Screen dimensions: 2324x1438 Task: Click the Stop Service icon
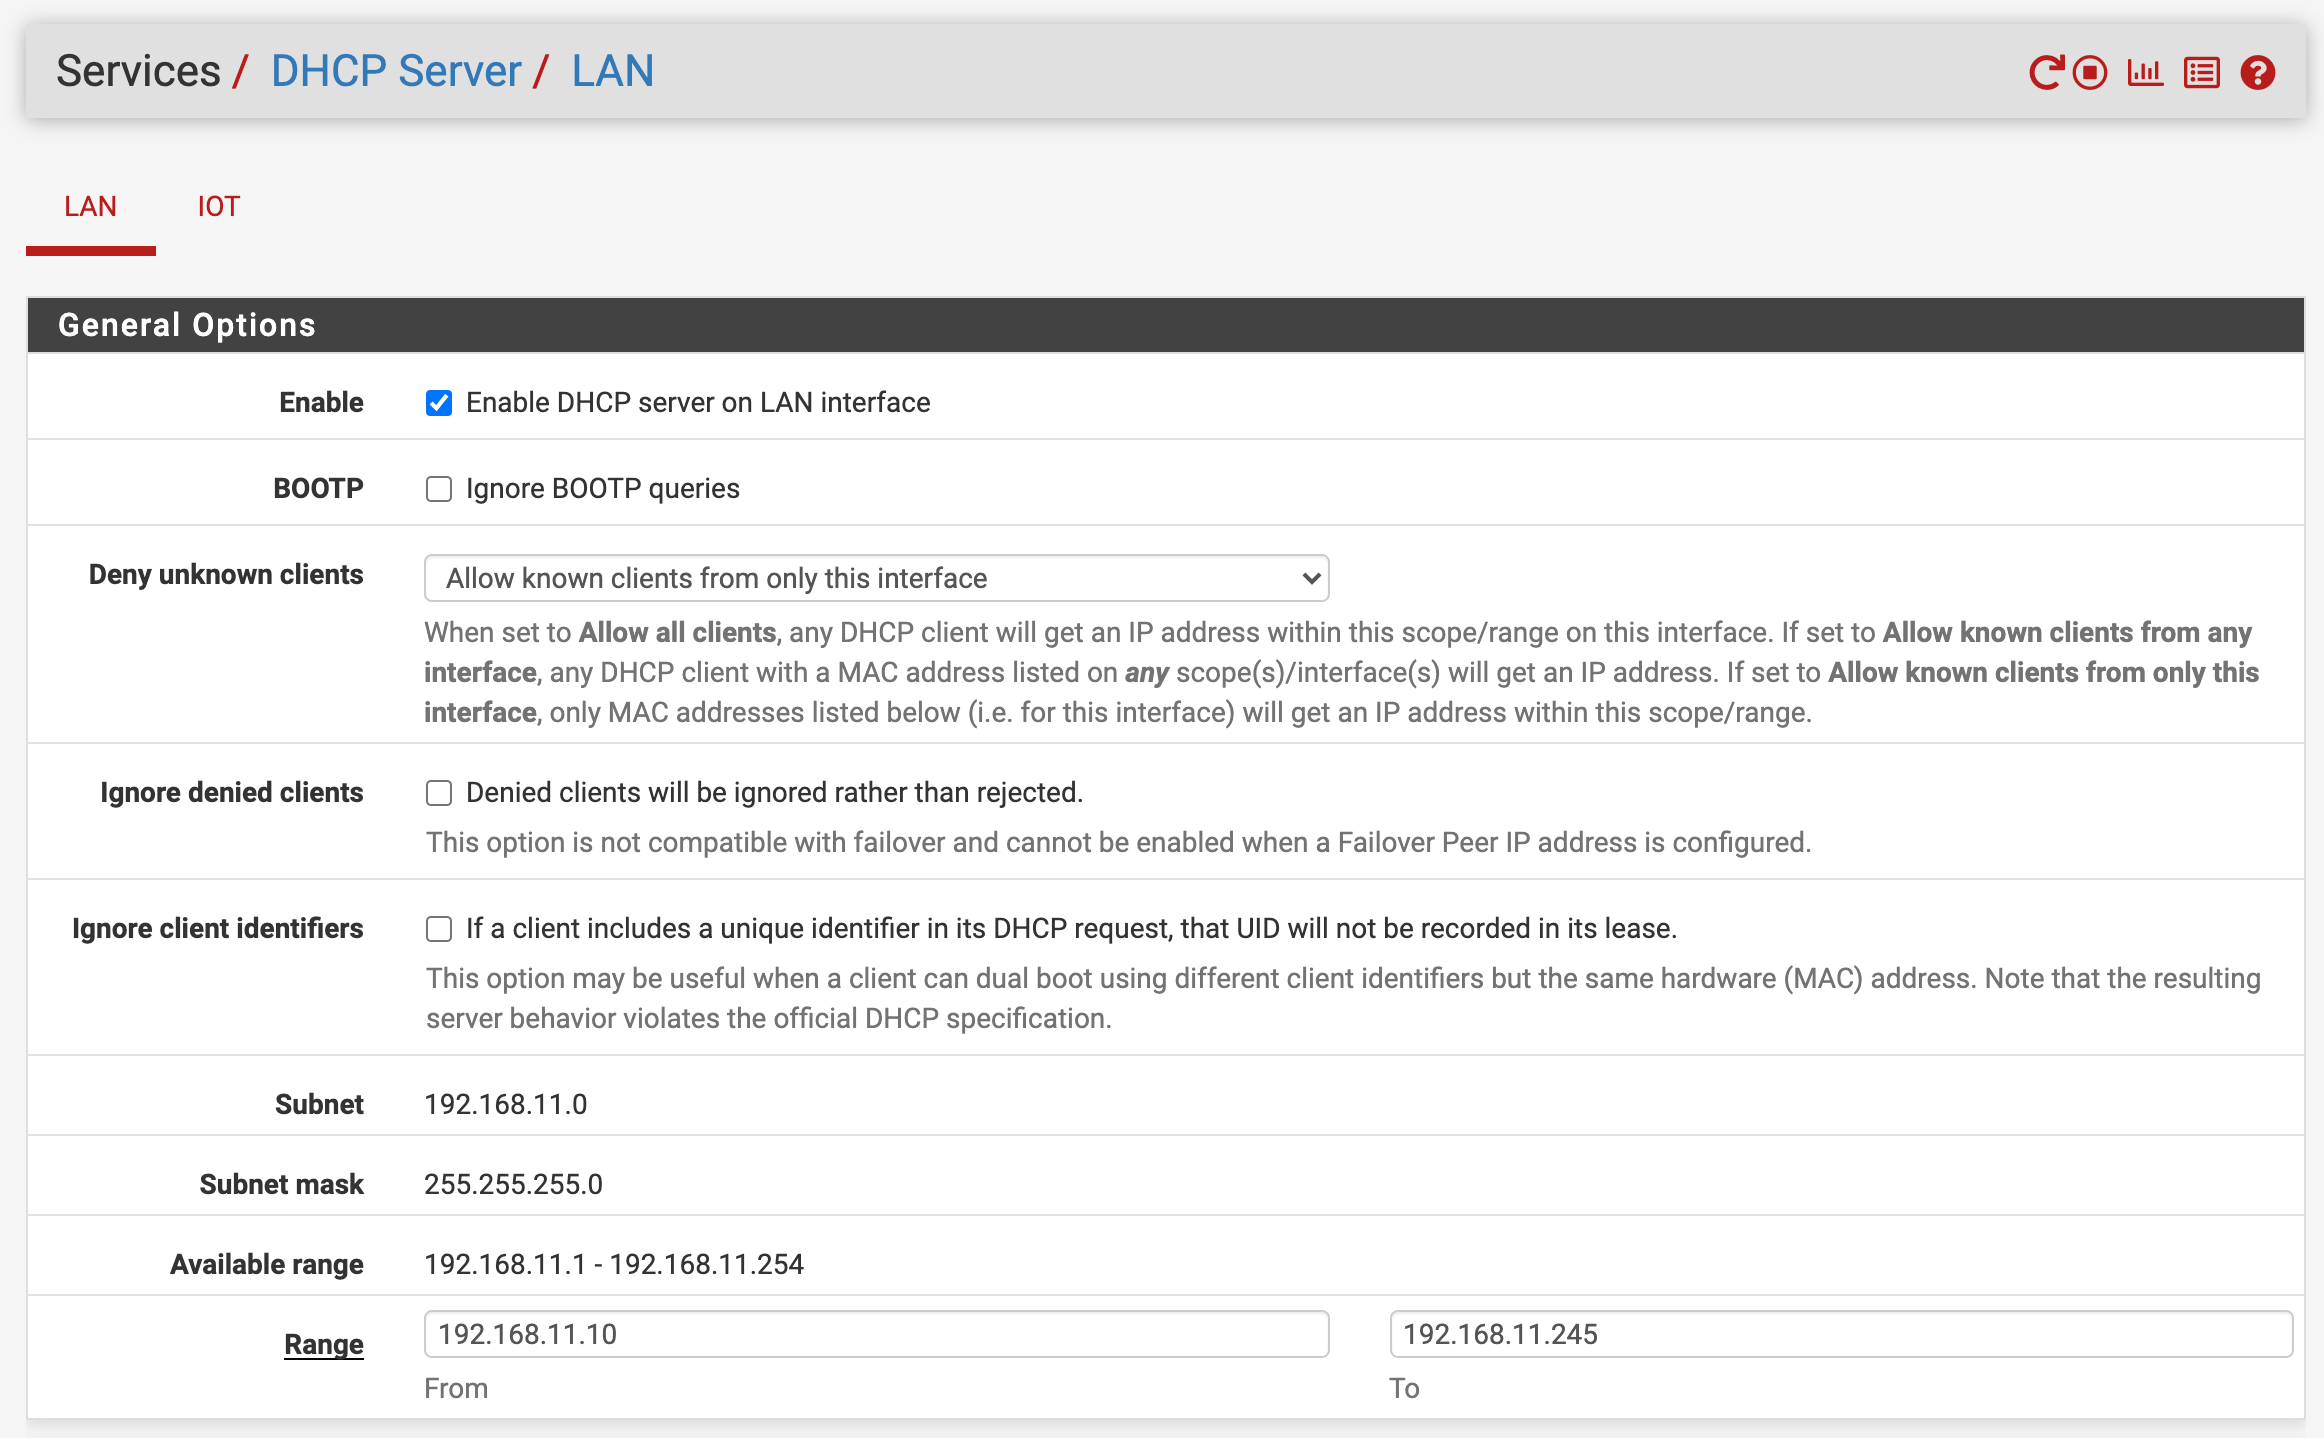[2090, 73]
